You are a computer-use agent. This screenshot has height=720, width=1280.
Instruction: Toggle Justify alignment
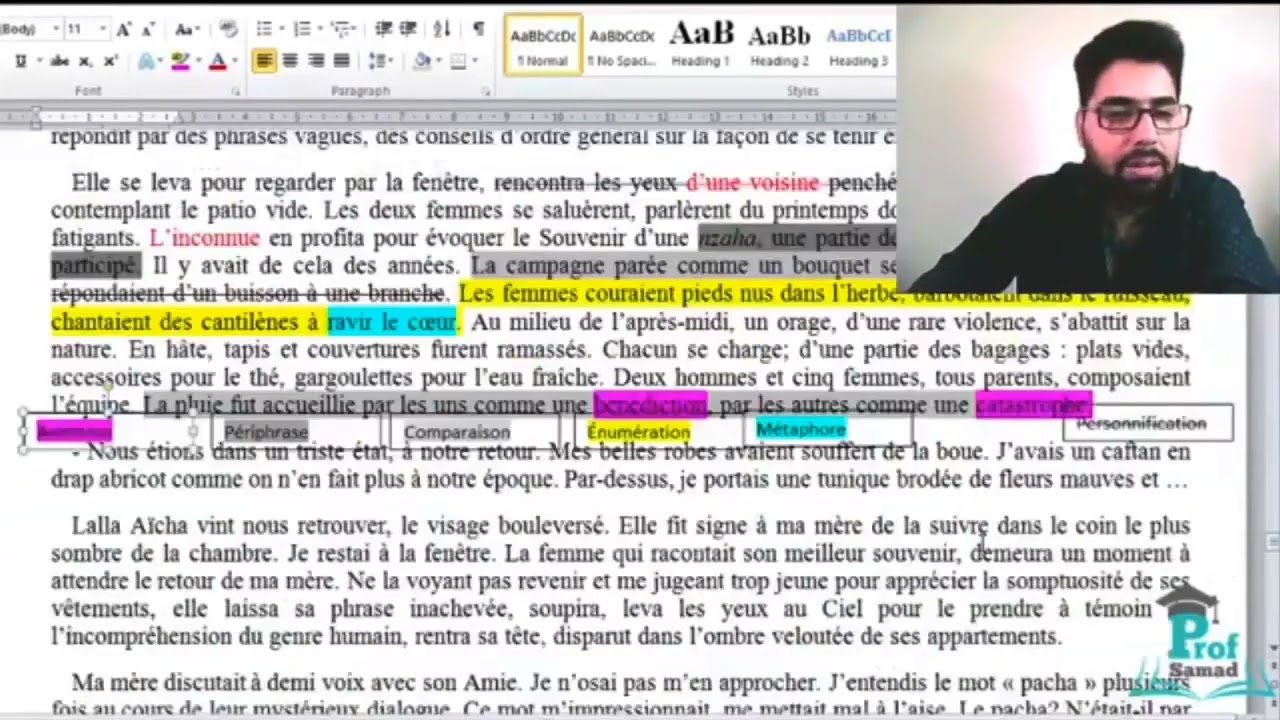tap(341, 61)
